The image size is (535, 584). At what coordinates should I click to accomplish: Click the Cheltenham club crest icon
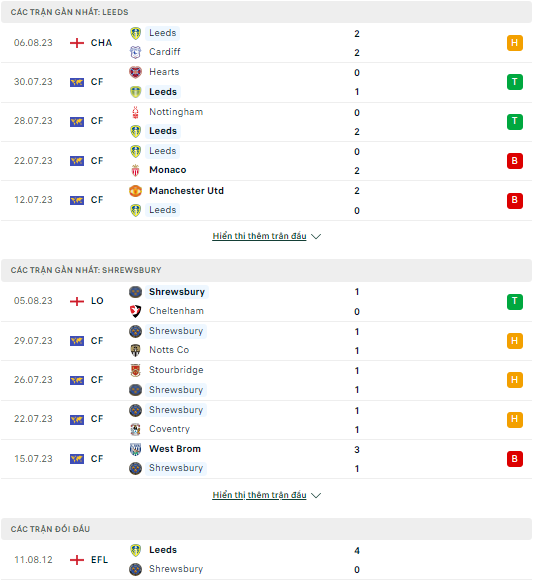136,311
